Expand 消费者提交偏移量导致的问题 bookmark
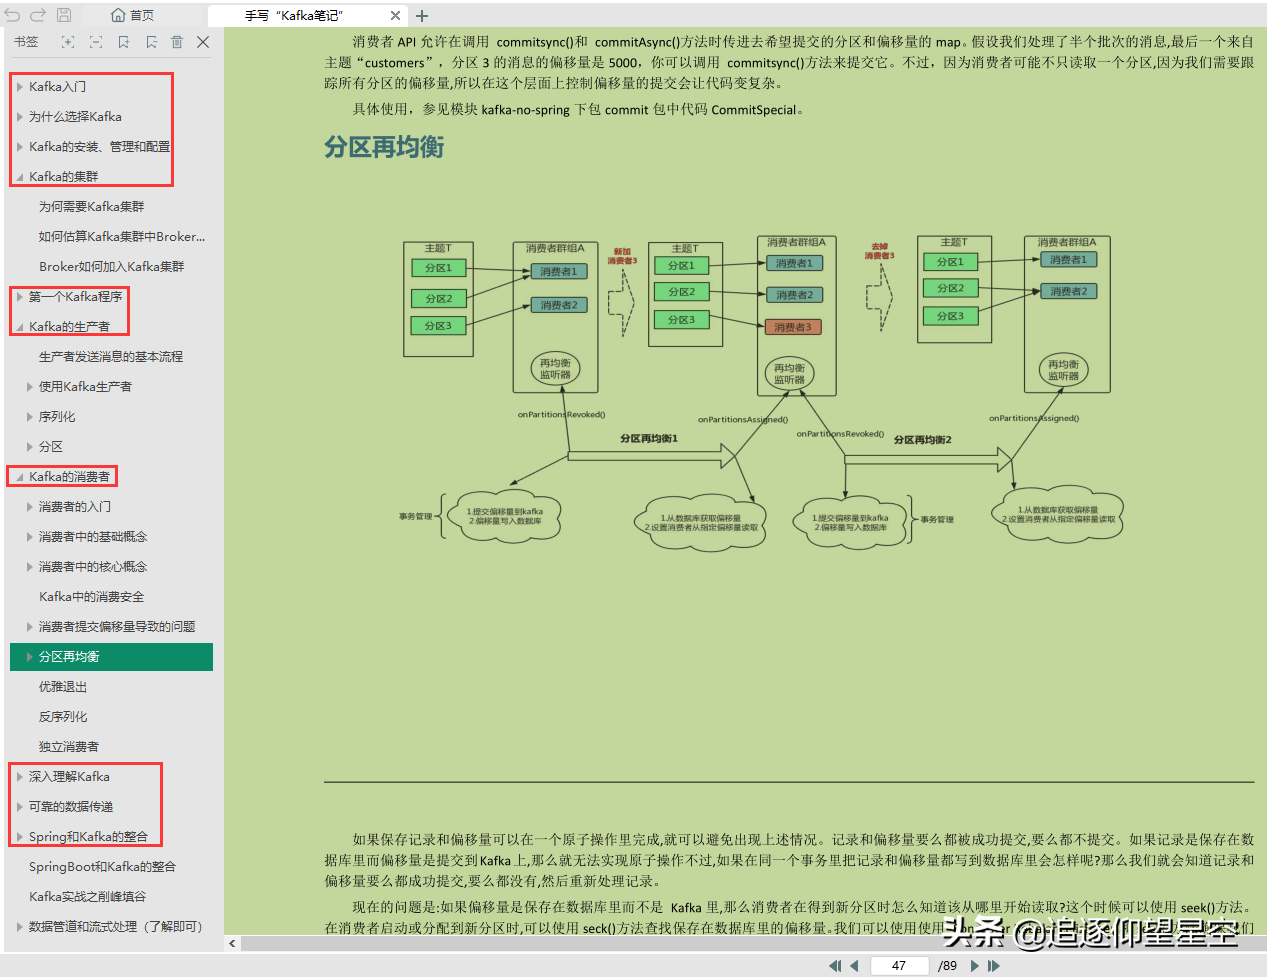 pos(30,627)
